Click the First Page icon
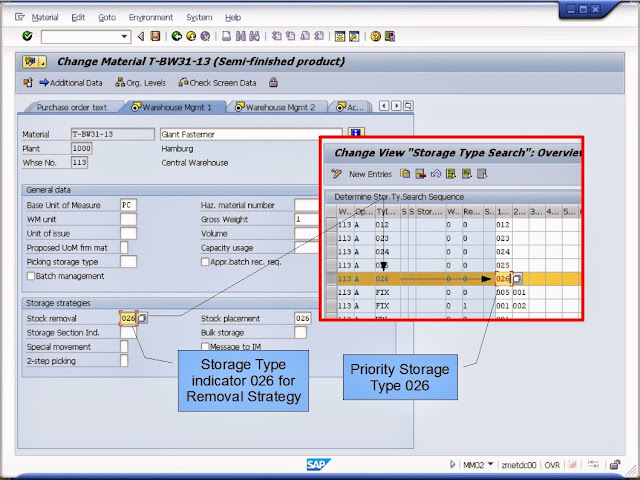640x480 pixels. 277,36
